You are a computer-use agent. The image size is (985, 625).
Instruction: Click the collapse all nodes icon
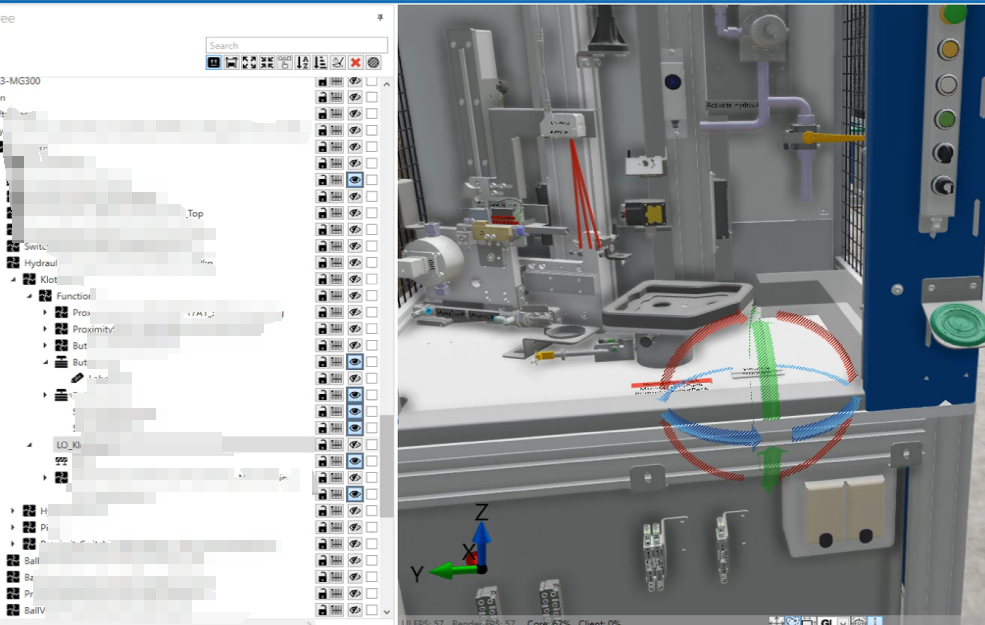coord(267,62)
